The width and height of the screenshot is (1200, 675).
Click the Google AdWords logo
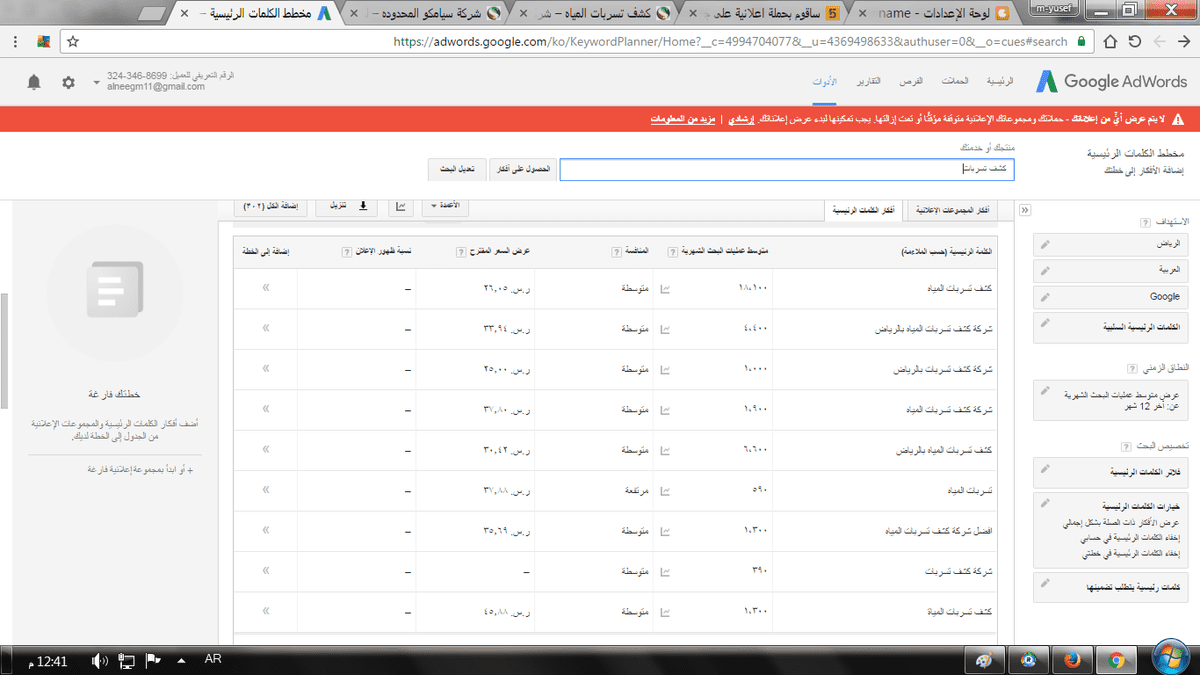(1110, 82)
